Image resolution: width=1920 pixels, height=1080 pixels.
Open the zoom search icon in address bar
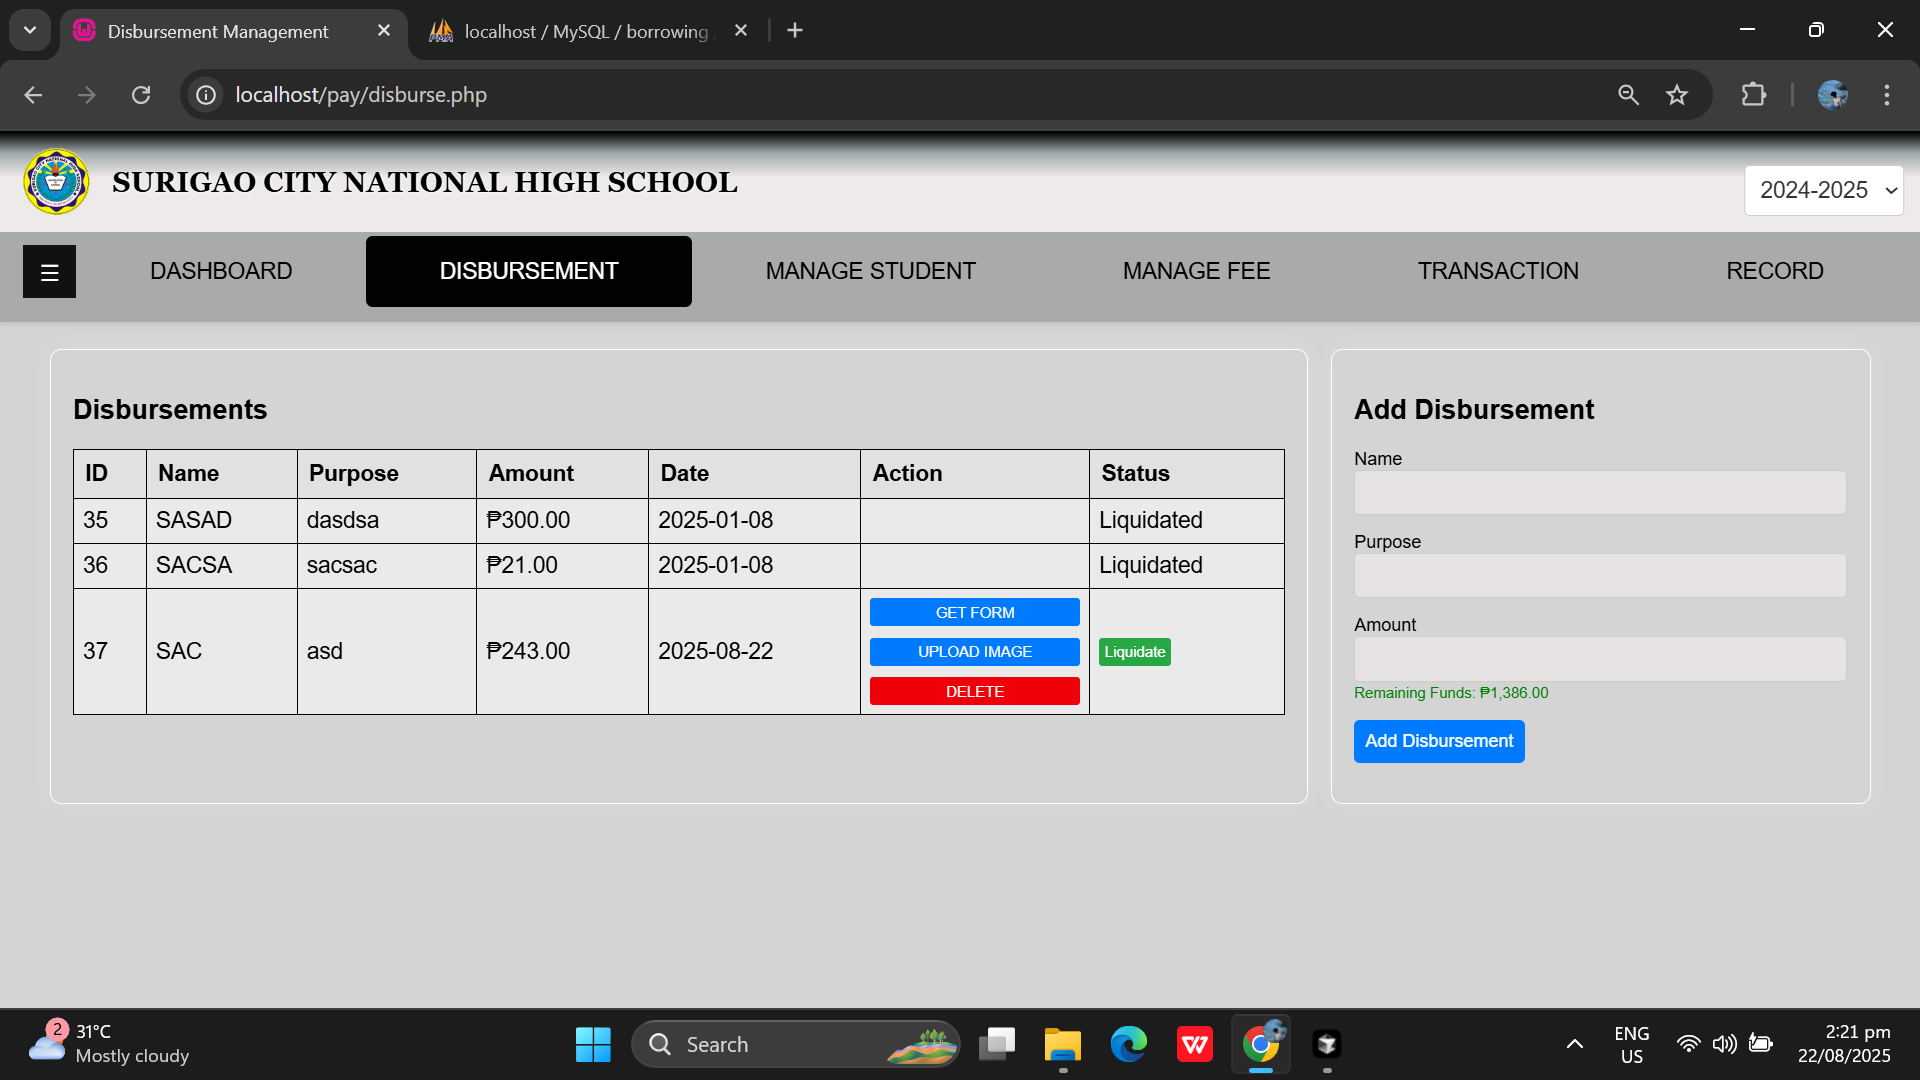pos(1628,95)
